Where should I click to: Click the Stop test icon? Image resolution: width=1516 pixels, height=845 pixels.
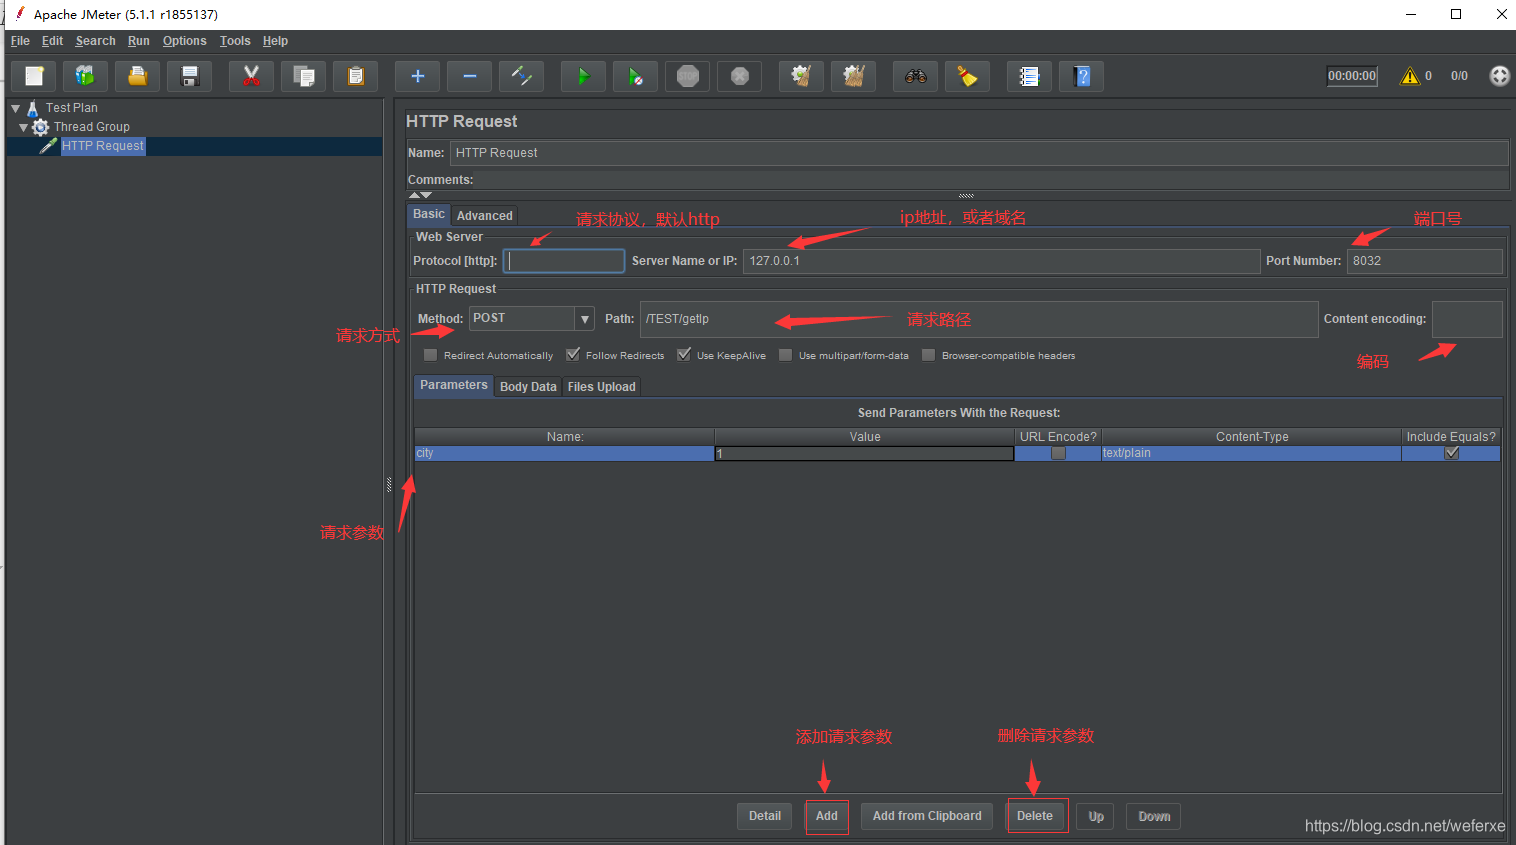coord(687,76)
